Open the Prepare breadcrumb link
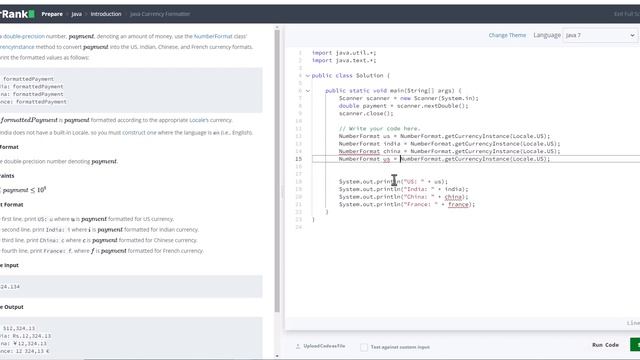The width and height of the screenshot is (640, 360). click(52, 14)
